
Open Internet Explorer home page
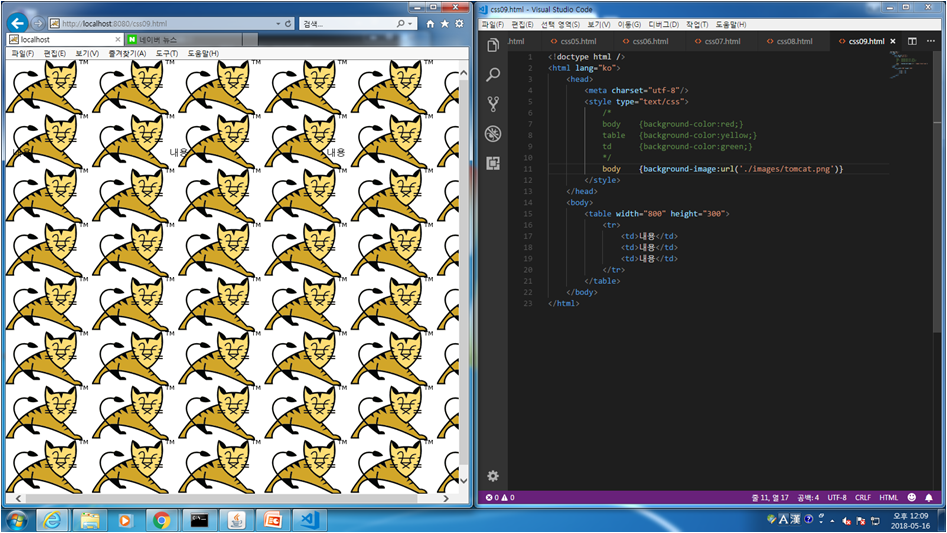click(x=430, y=24)
